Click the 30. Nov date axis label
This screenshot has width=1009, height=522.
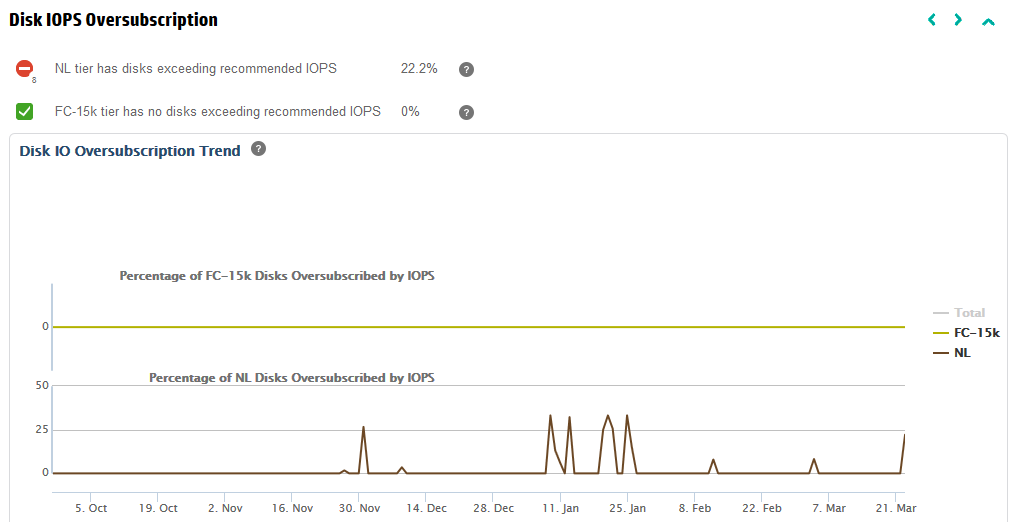click(x=359, y=508)
